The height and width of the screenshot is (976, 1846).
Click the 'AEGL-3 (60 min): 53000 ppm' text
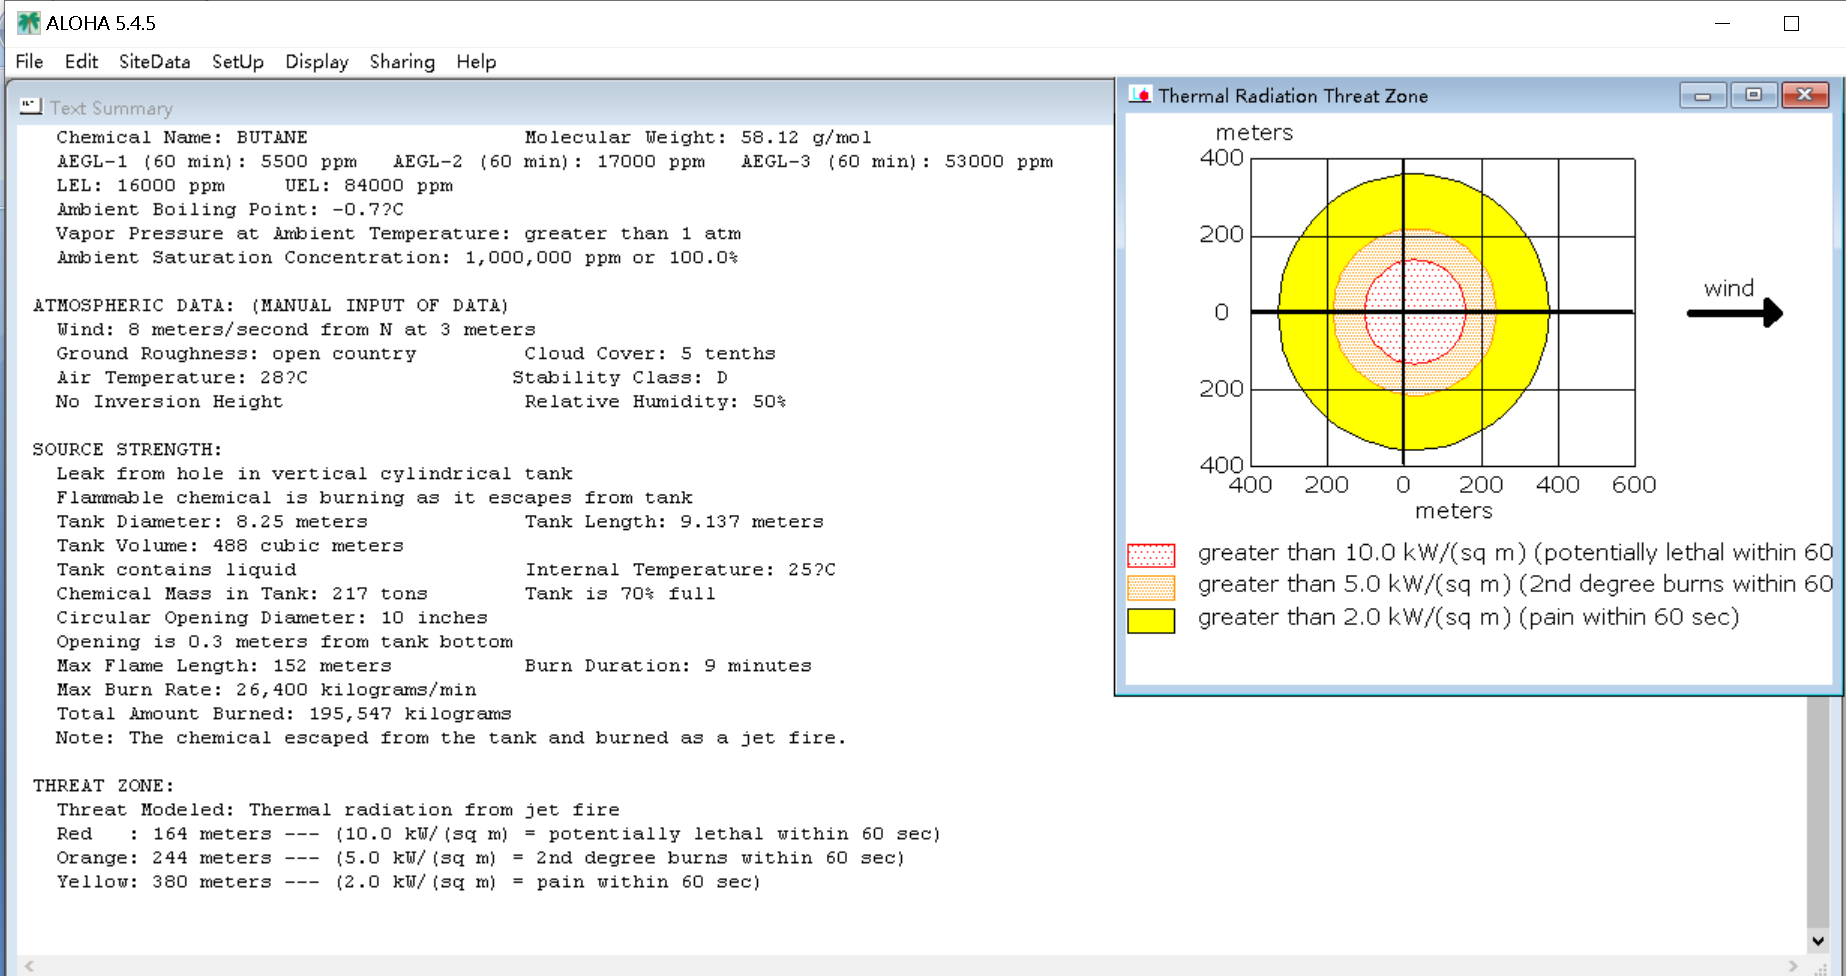pyautogui.click(x=897, y=162)
